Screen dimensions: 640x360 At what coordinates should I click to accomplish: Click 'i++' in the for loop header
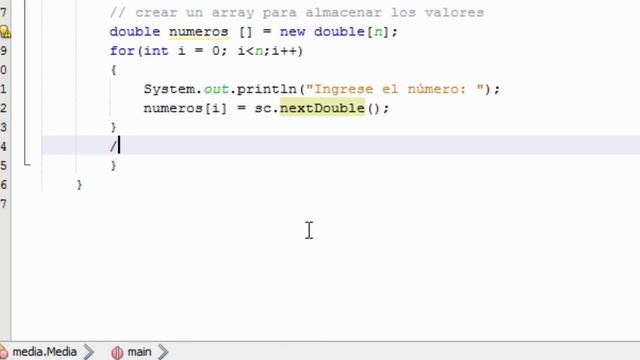point(285,51)
